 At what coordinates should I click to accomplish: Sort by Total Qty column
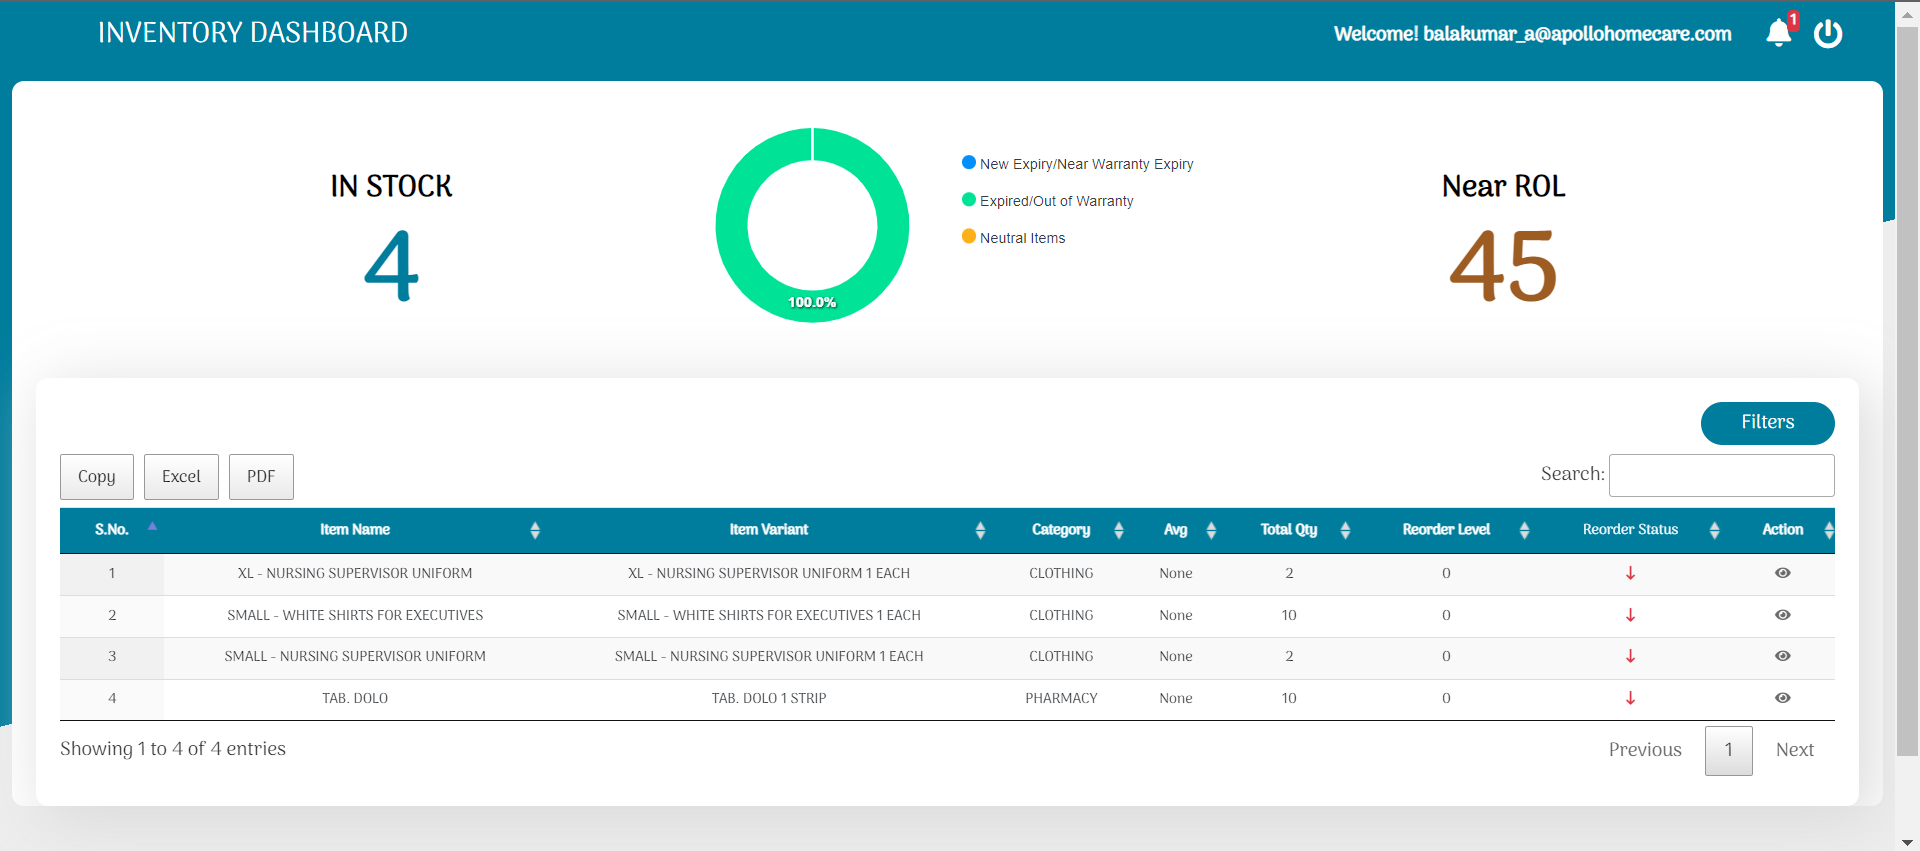pos(1288,530)
